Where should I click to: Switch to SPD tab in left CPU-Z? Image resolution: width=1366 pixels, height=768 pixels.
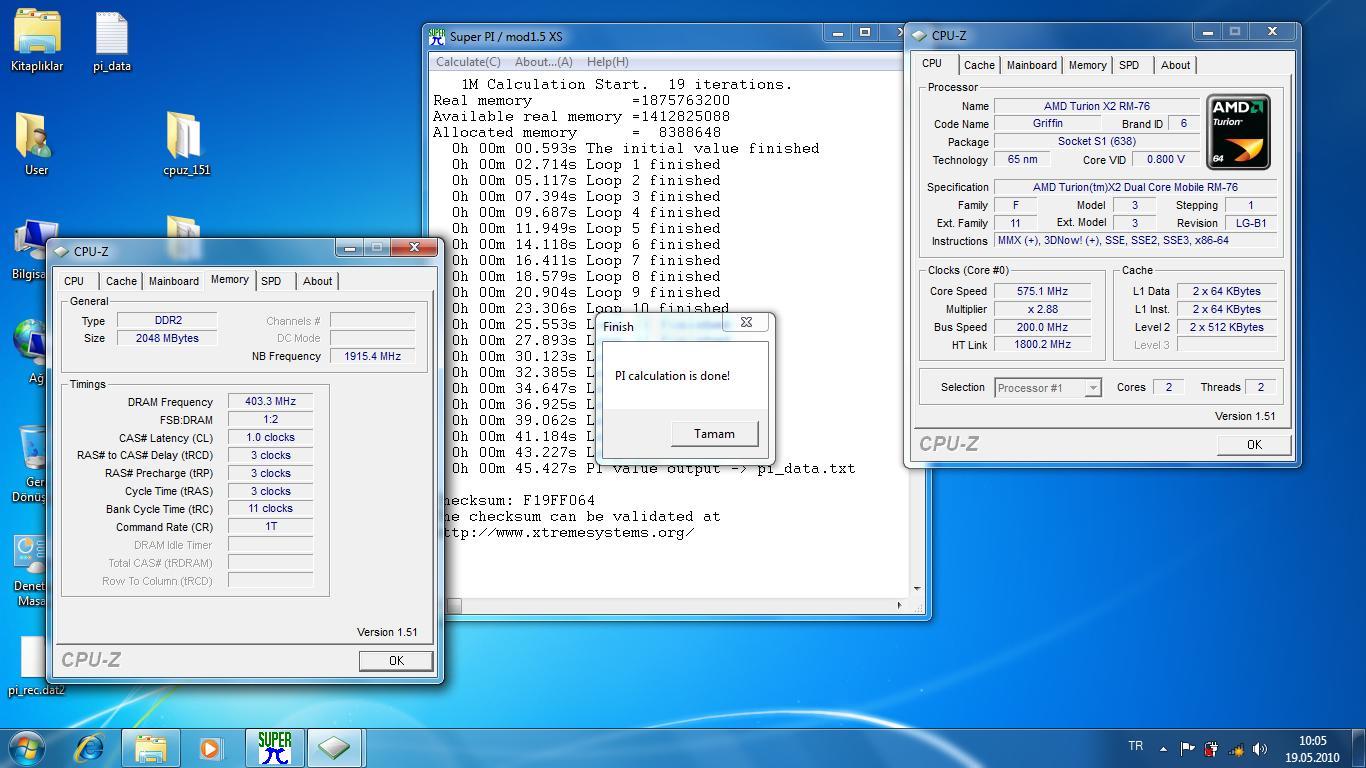pos(271,281)
